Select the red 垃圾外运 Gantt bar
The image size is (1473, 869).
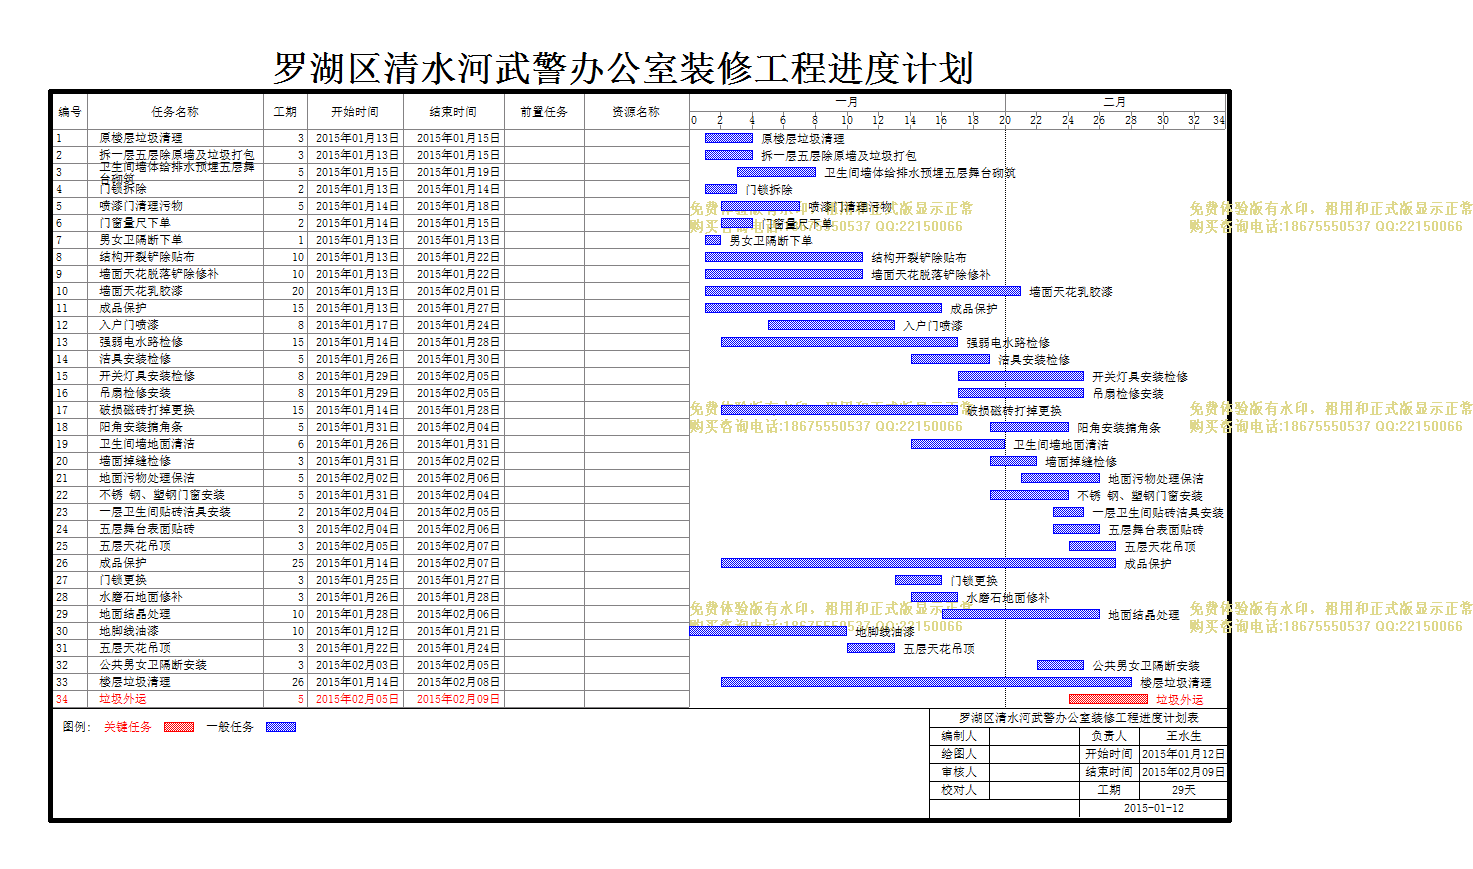pos(1108,699)
